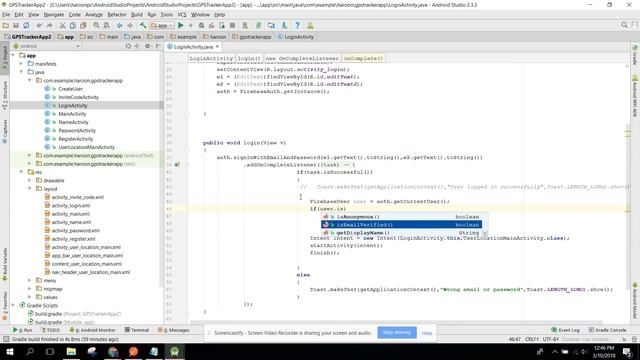640x360 pixels.
Task: Expand the manifests folder node
Action: coord(21,64)
